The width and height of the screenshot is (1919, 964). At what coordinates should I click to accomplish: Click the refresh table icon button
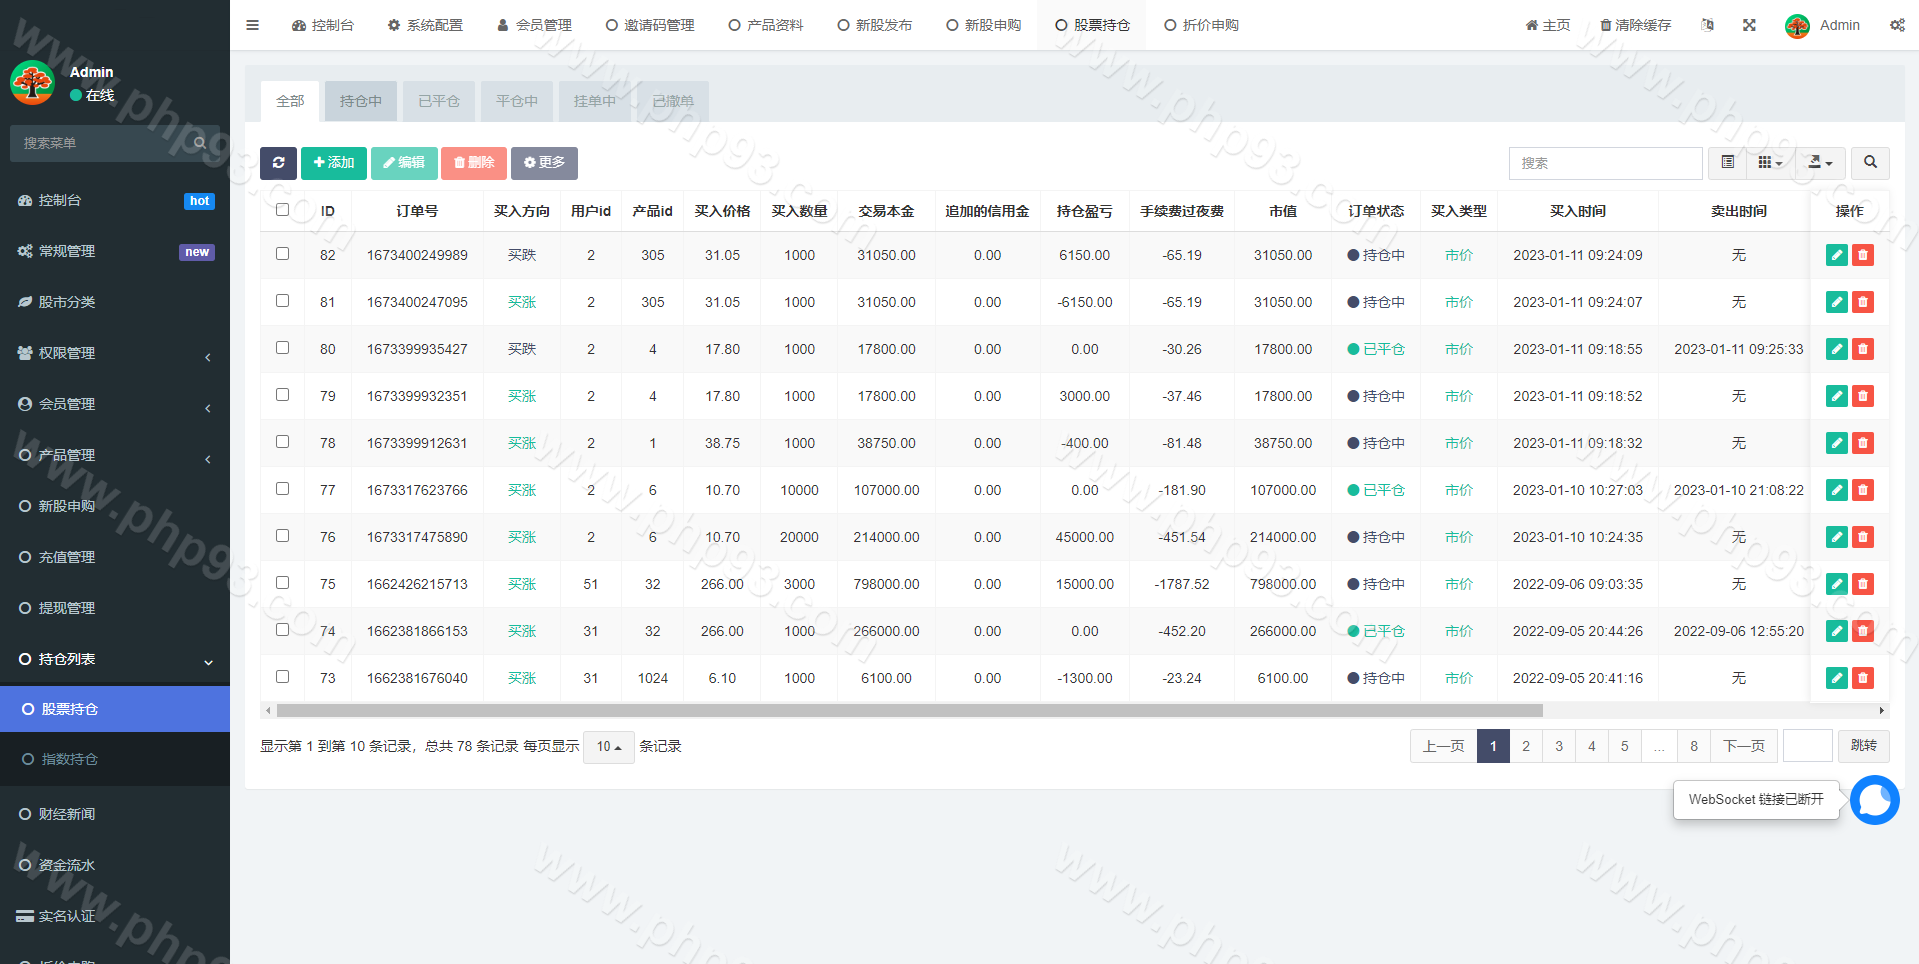[x=278, y=163]
